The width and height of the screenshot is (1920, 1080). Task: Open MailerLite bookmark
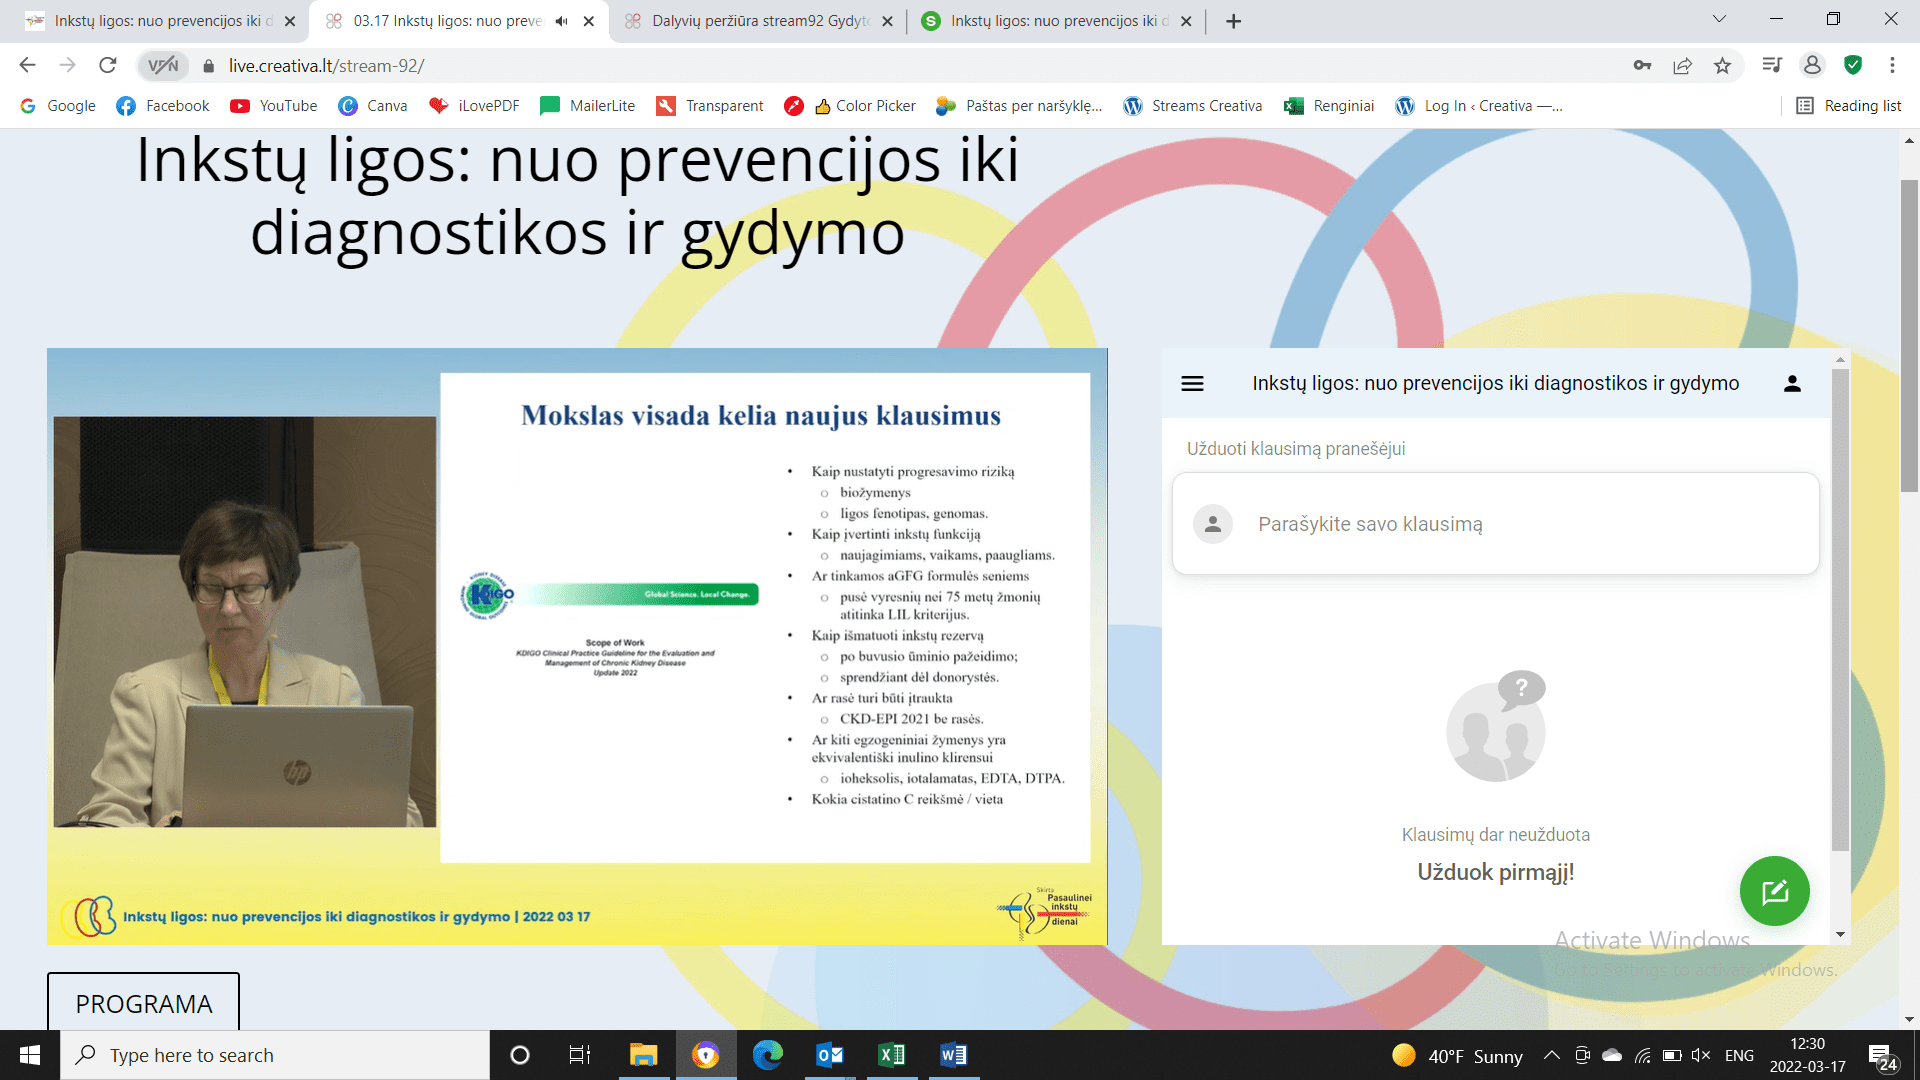pyautogui.click(x=588, y=106)
